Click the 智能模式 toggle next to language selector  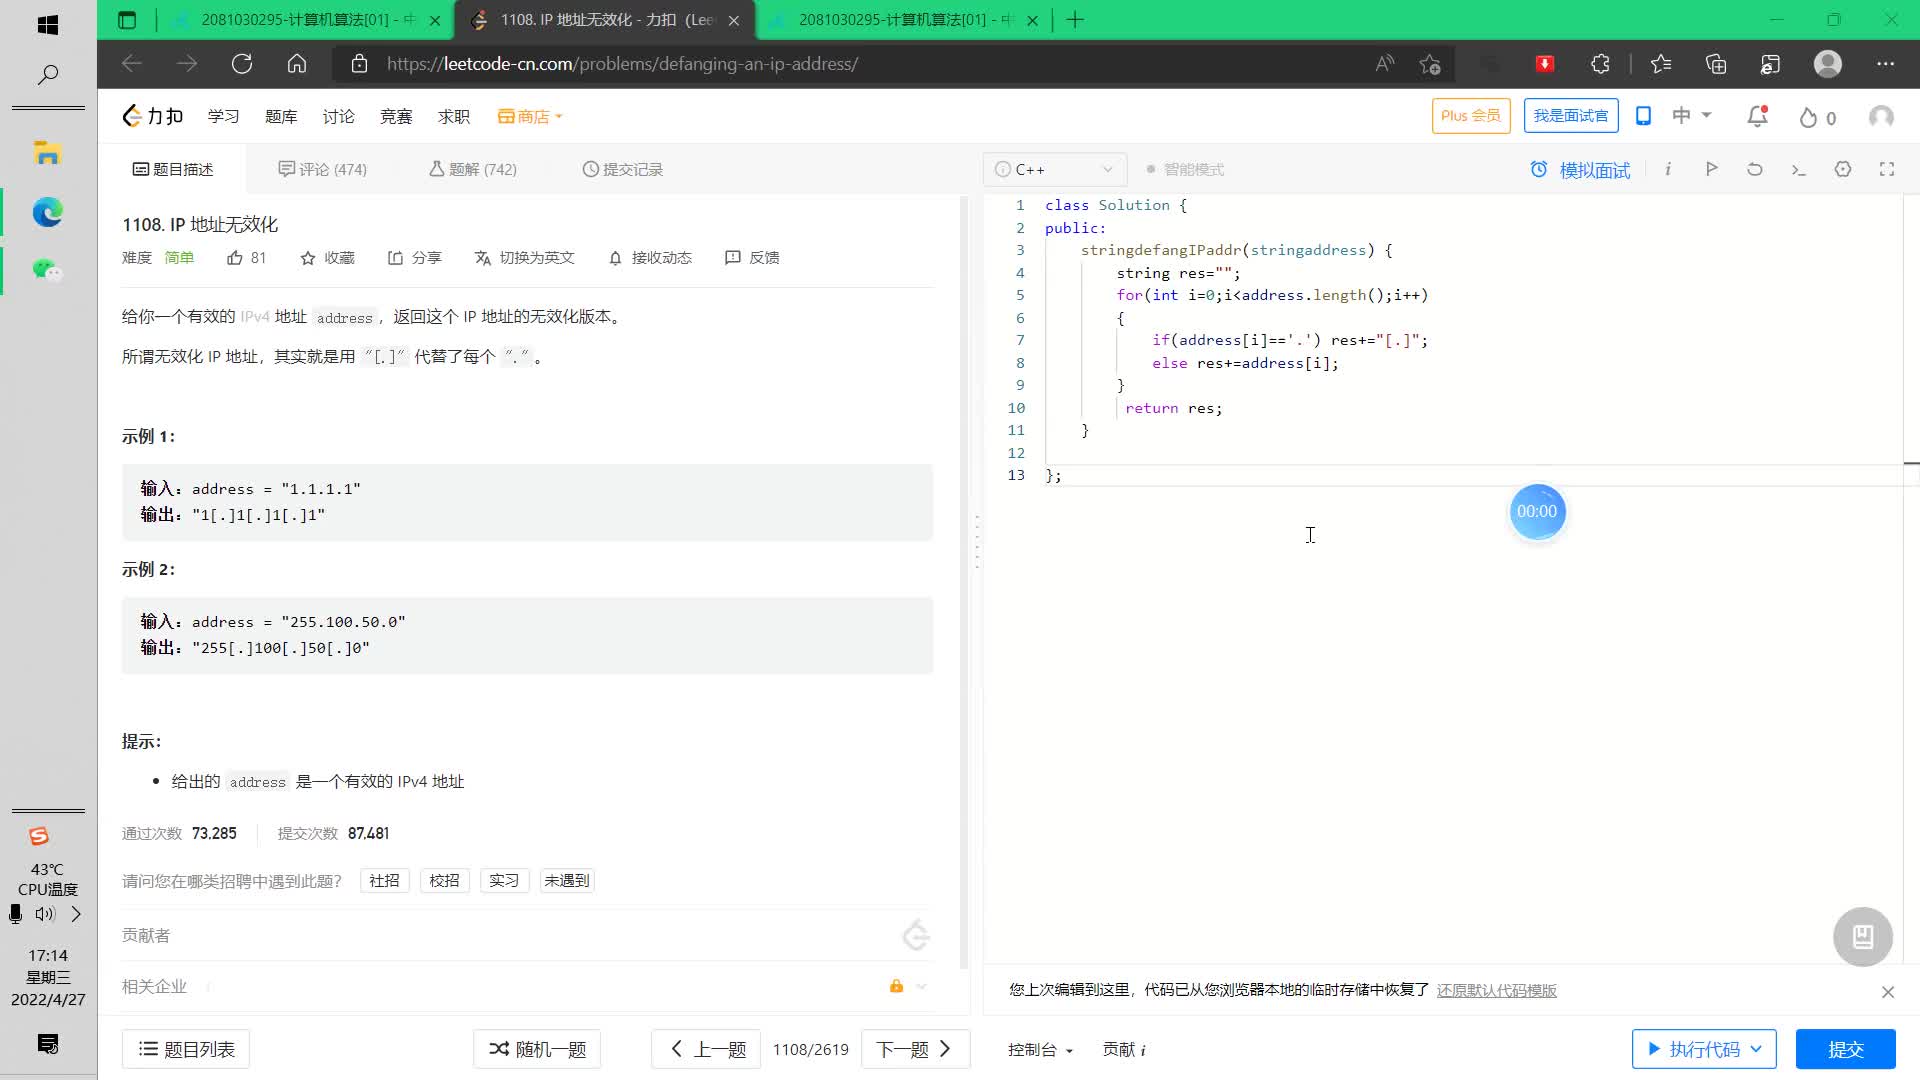click(1185, 169)
